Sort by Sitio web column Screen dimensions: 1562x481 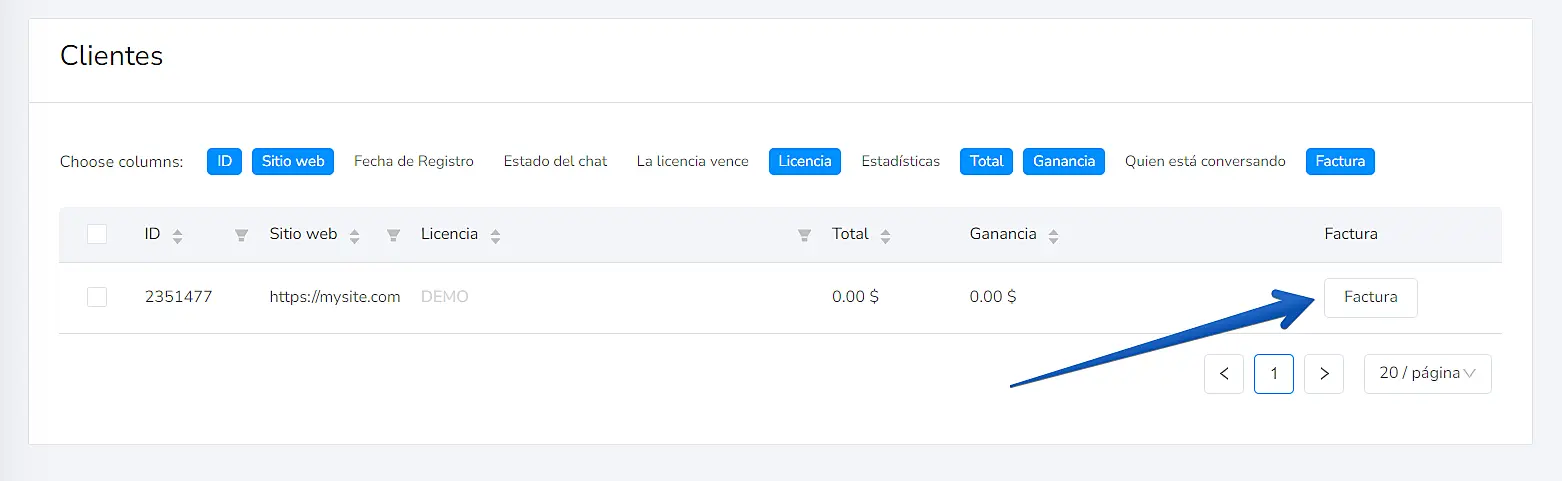coord(354,236)
